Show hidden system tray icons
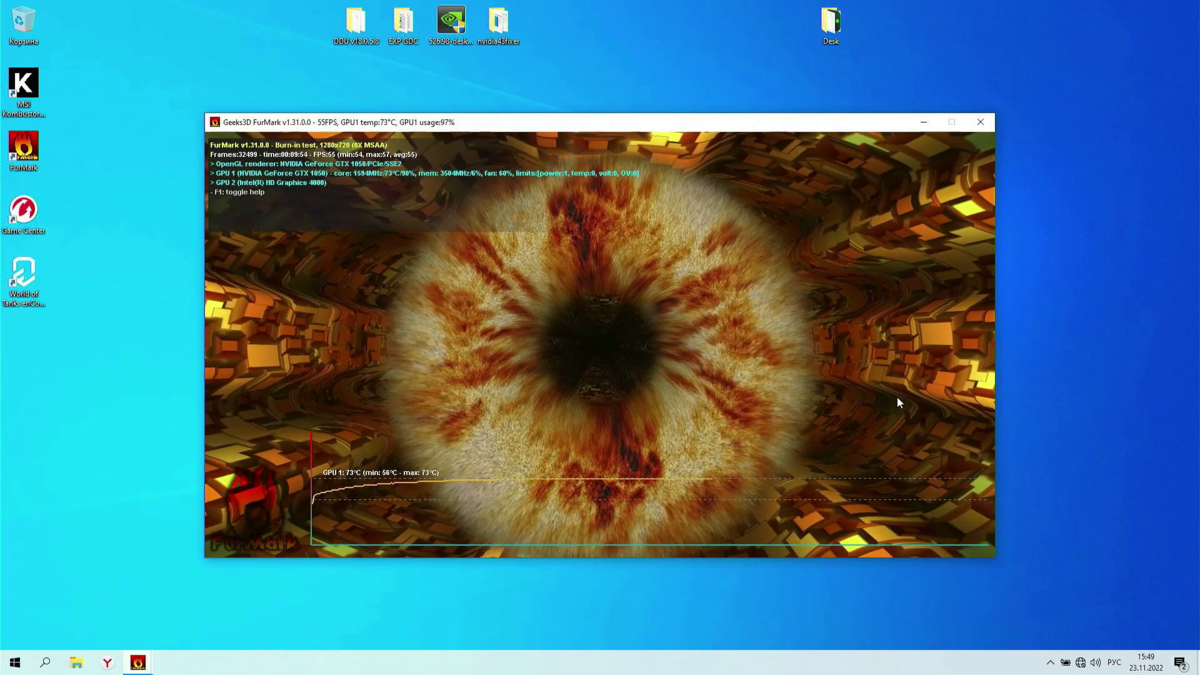Viewport: 1200px width, 675px height. coord(1050,663)
